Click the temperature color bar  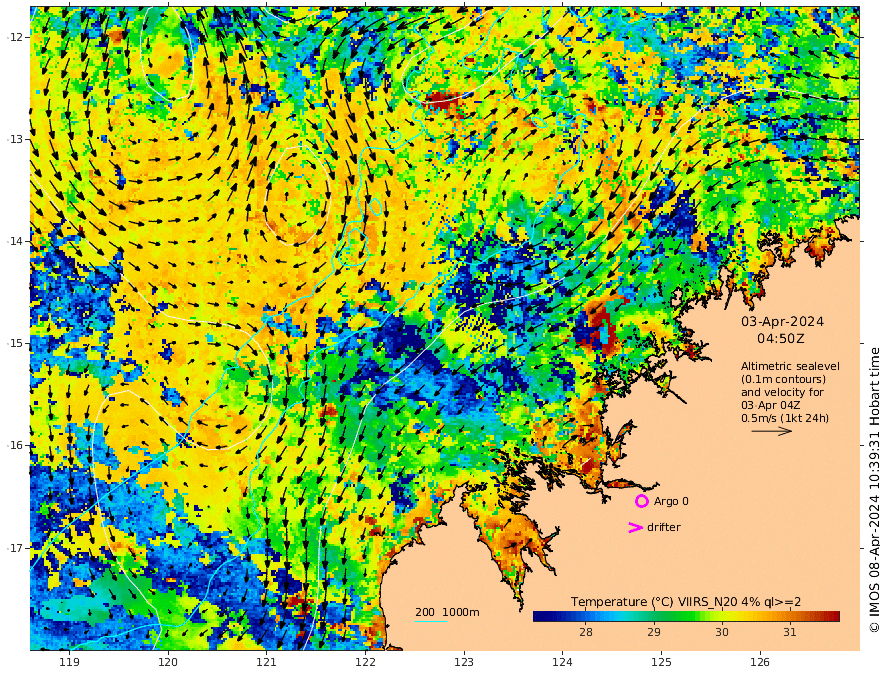tap(686, 617)
